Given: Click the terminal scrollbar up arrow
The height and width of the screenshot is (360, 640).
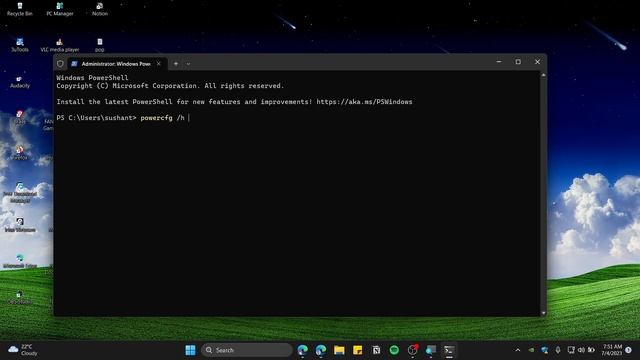Looking at the screenshot, I should (x=543, y=75).
